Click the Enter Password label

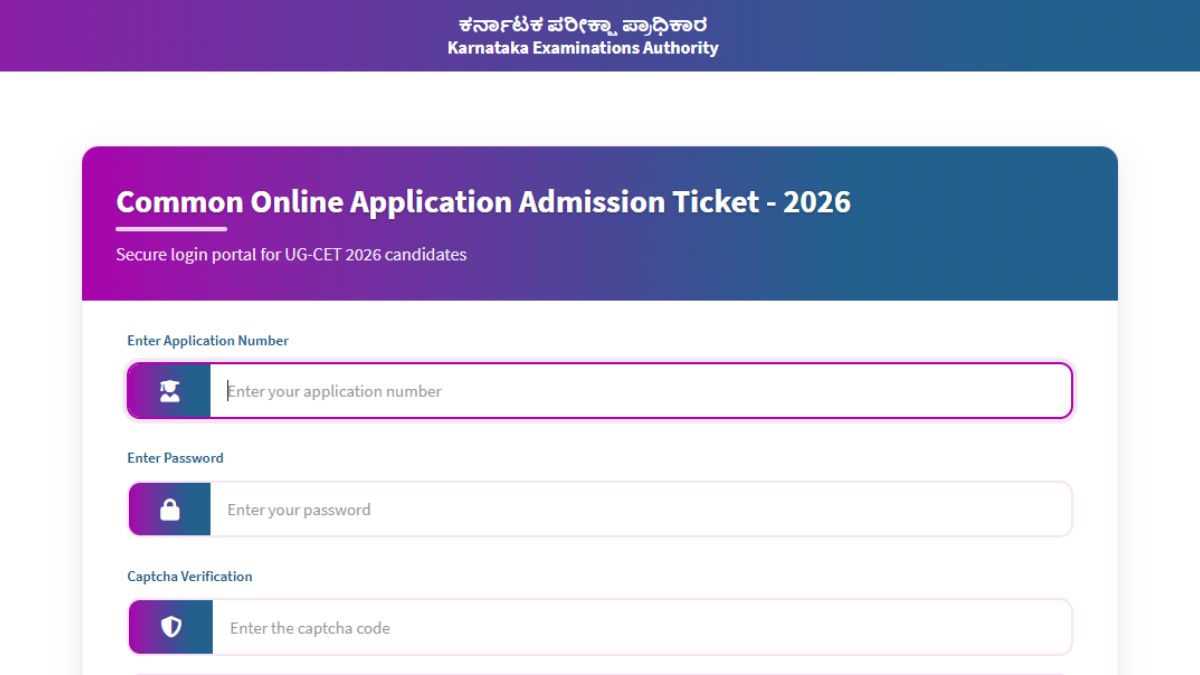(x=174, y=458)
